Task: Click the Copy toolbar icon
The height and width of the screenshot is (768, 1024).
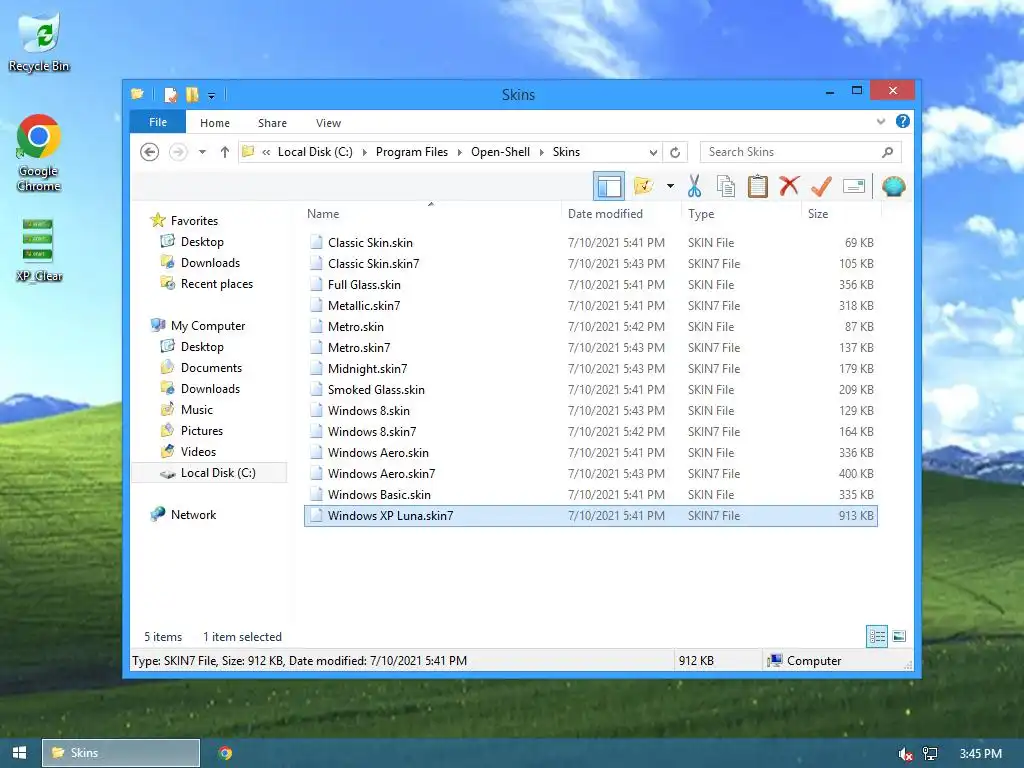Action: pos(726,186)
